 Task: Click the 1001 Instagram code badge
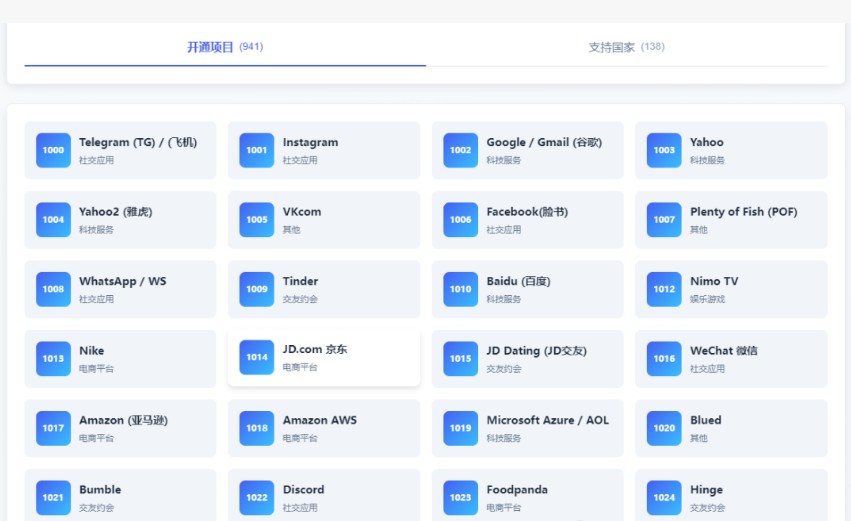click(257, 150)
